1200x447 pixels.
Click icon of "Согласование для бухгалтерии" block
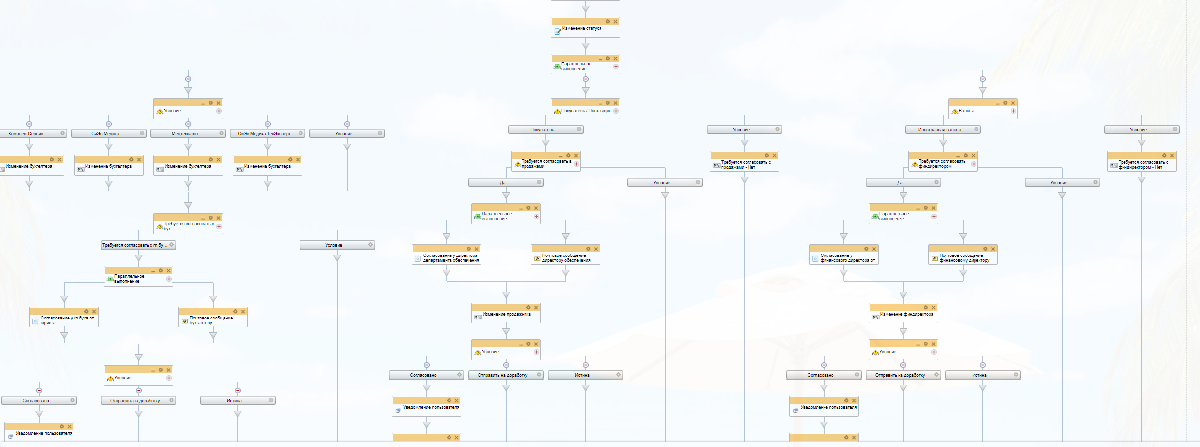34,322
